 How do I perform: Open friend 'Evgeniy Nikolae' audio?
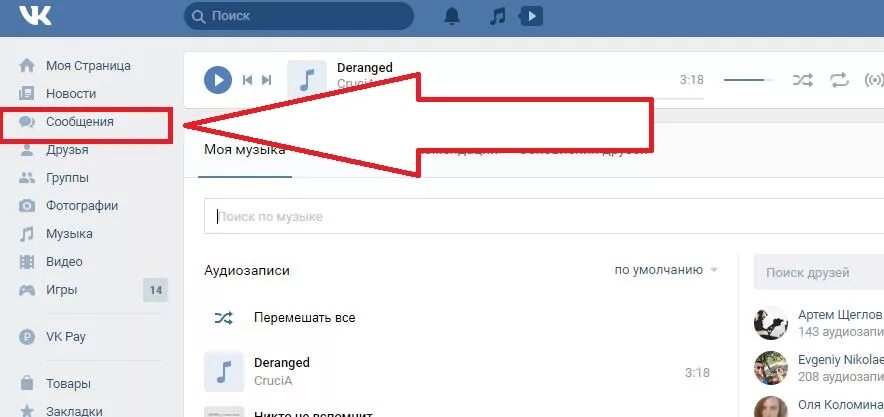841,360
